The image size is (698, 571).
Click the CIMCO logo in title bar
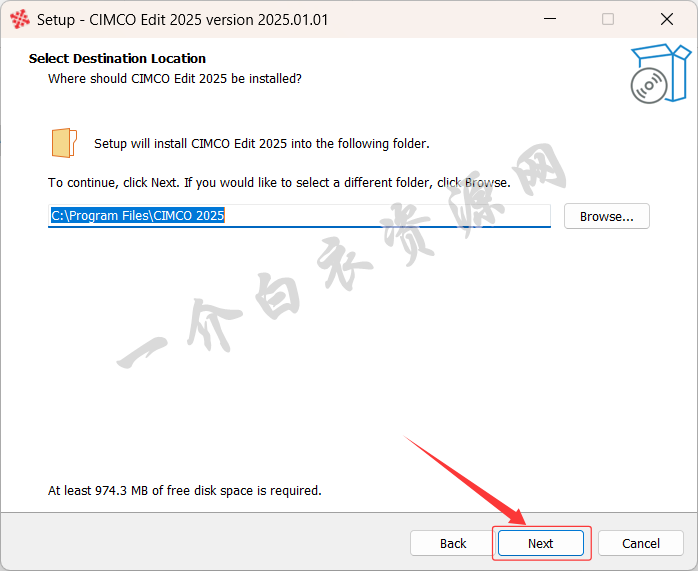click(x=20, y=20)
